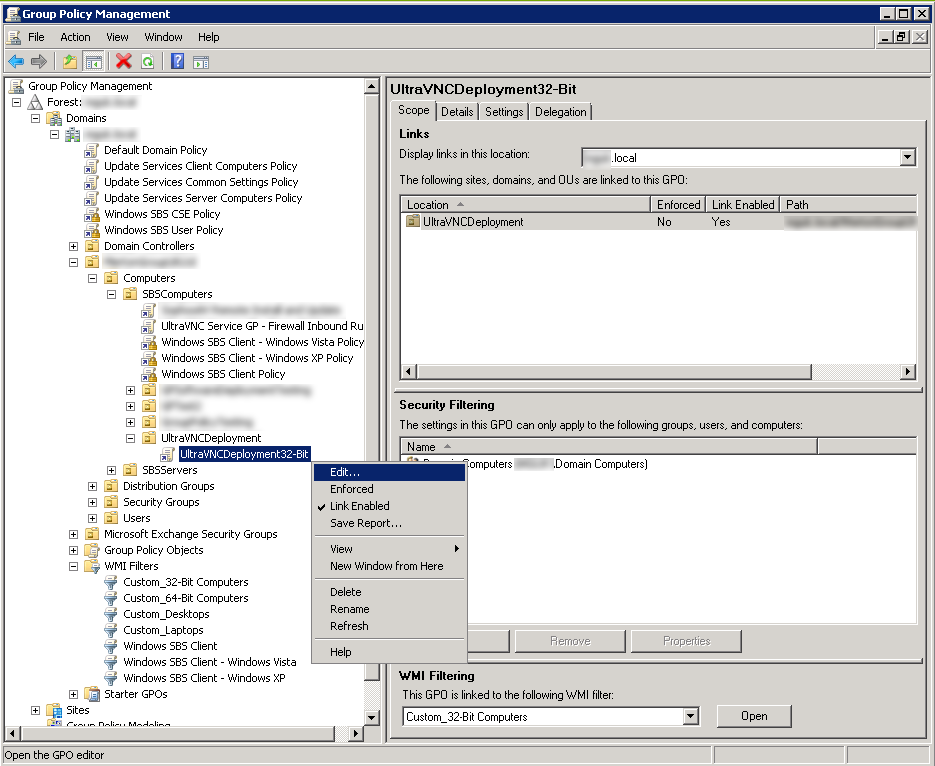Click the Sites node icon

54,710
